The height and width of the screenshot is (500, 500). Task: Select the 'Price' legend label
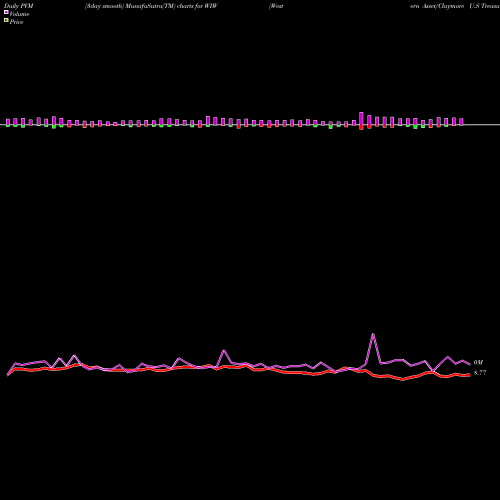tap(16, 22)
